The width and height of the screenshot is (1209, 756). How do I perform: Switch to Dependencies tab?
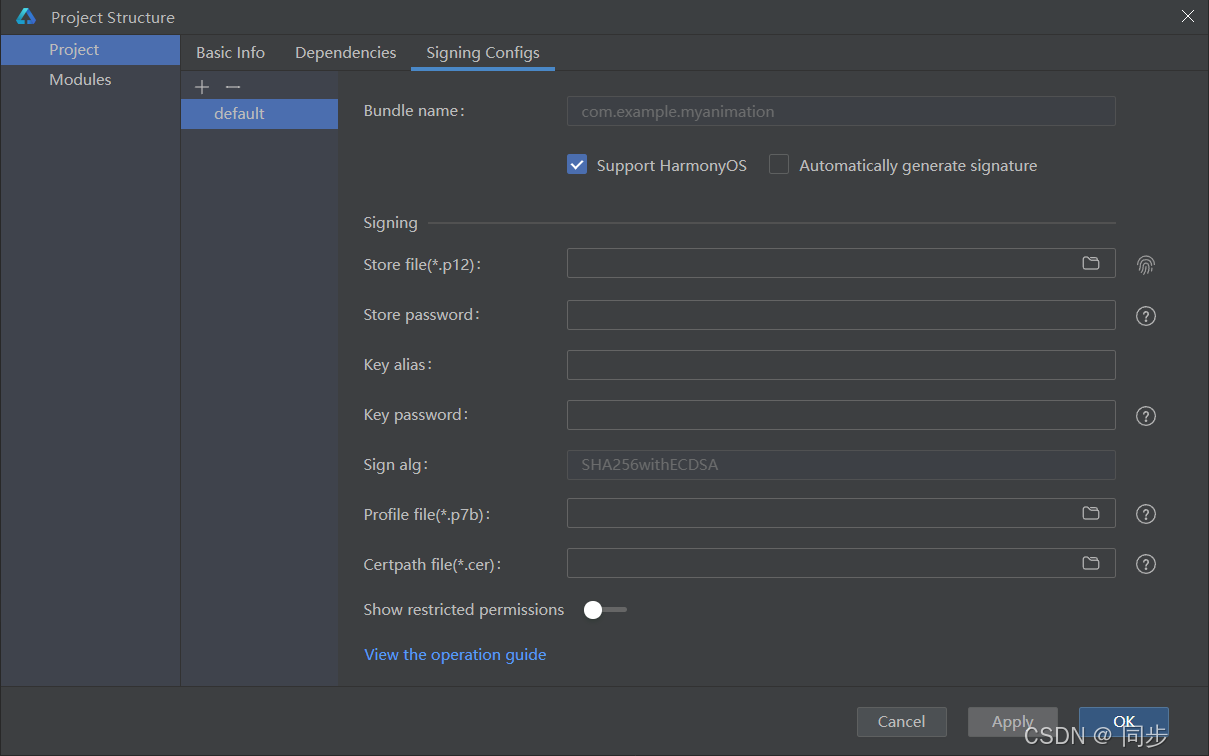pos(345,53)
